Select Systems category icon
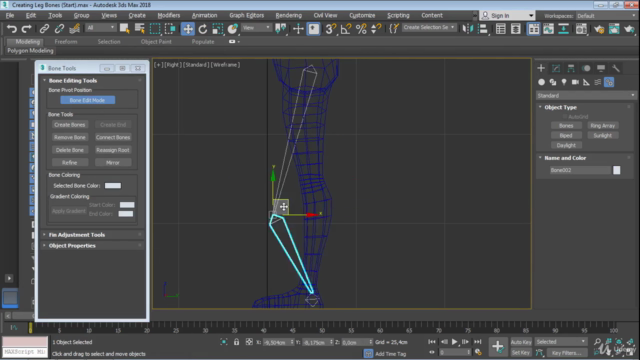 (x=609, y=82)
